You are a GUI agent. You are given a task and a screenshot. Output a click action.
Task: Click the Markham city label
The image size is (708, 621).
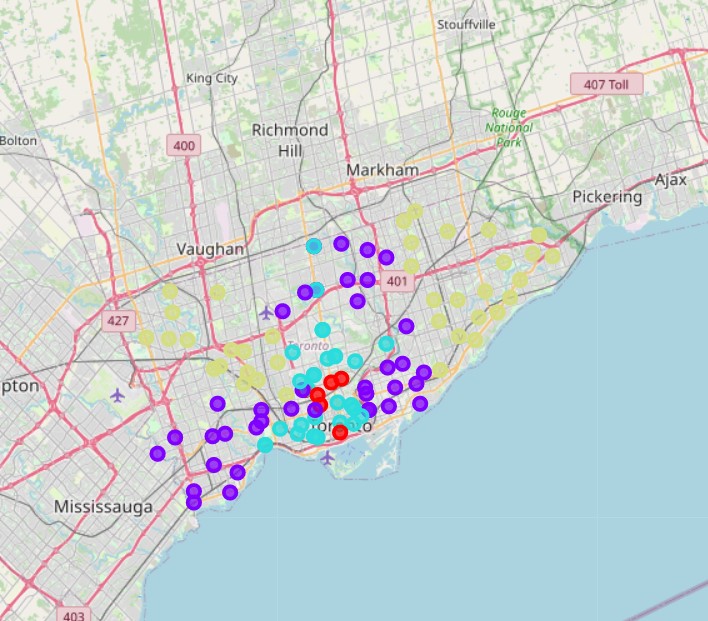(x=383, y=171)
